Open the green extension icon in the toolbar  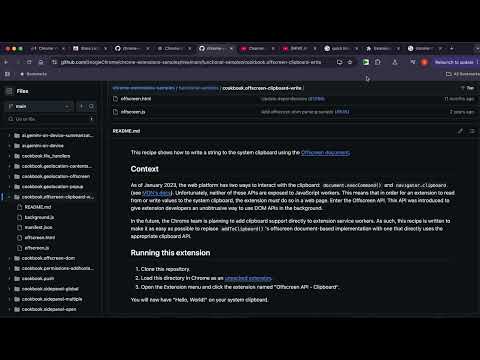pyautogui.click(x=366, y=62)
